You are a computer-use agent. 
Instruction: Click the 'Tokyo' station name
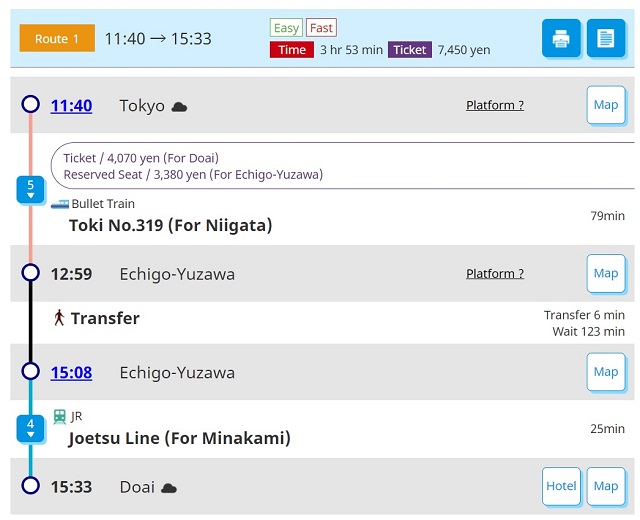point(142,106)
